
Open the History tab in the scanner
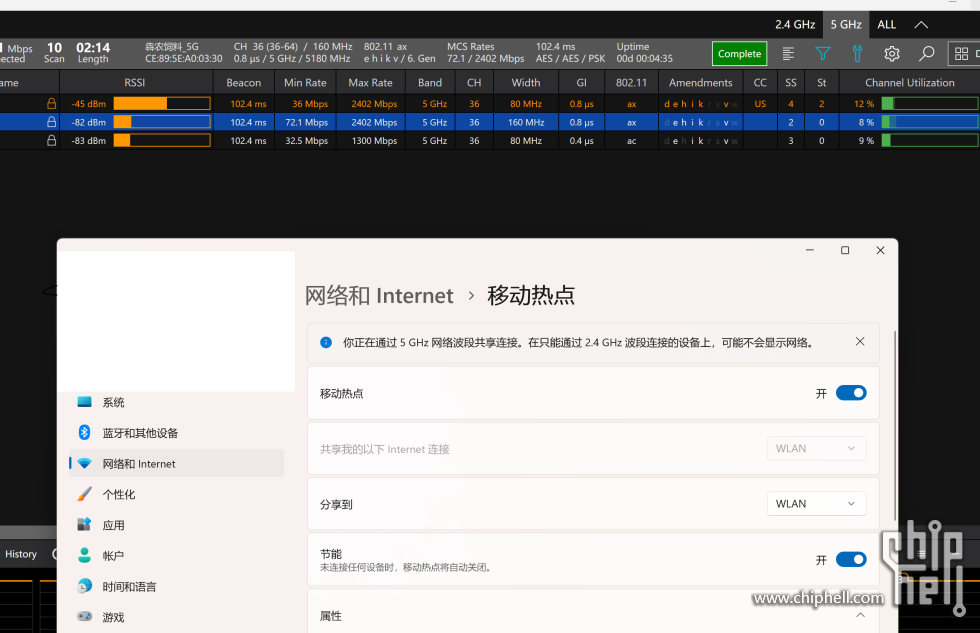pos(21,554)
